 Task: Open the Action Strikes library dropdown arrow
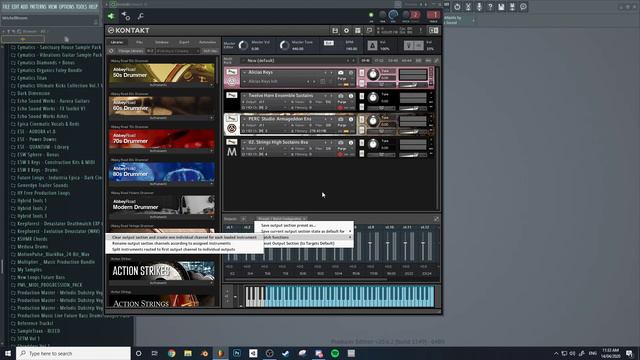(211, 283)
